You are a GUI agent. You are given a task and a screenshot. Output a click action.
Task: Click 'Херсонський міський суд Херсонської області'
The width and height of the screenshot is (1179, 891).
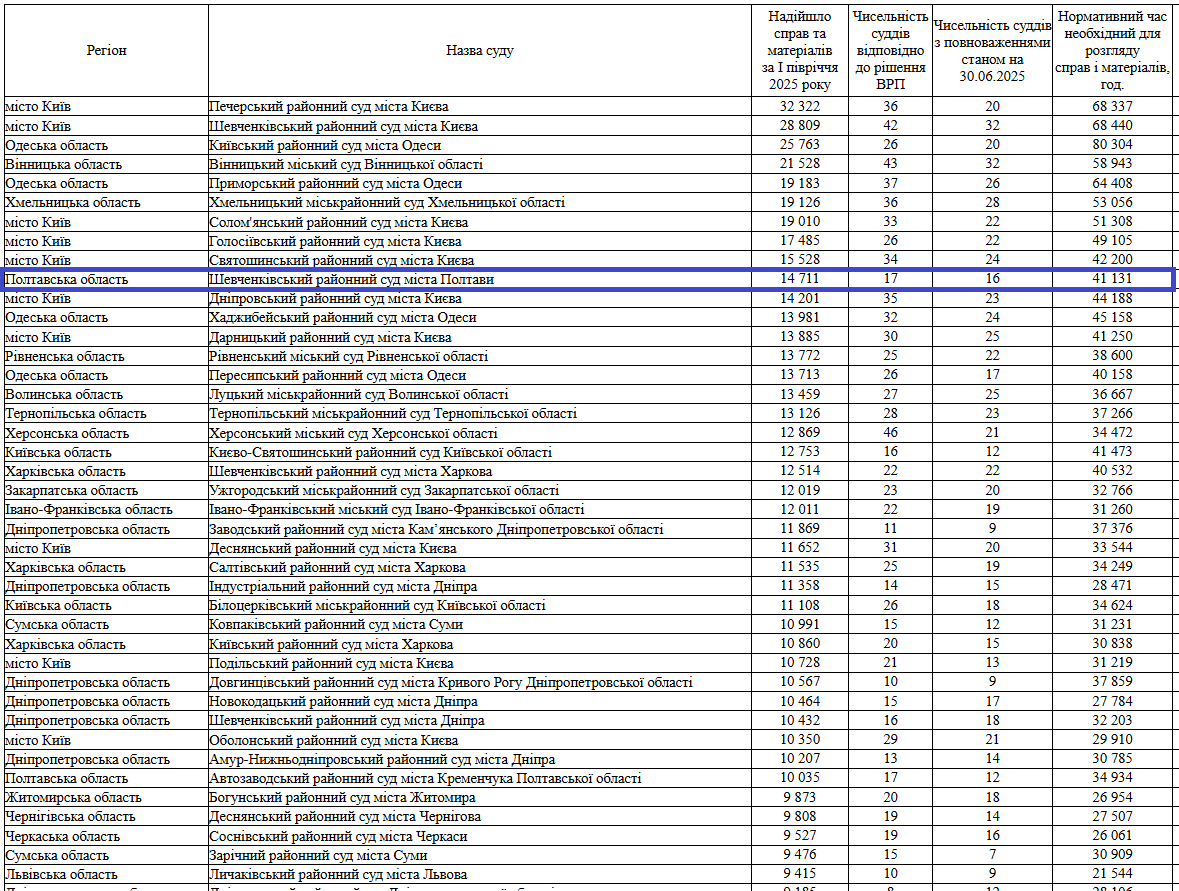(353, 433)
